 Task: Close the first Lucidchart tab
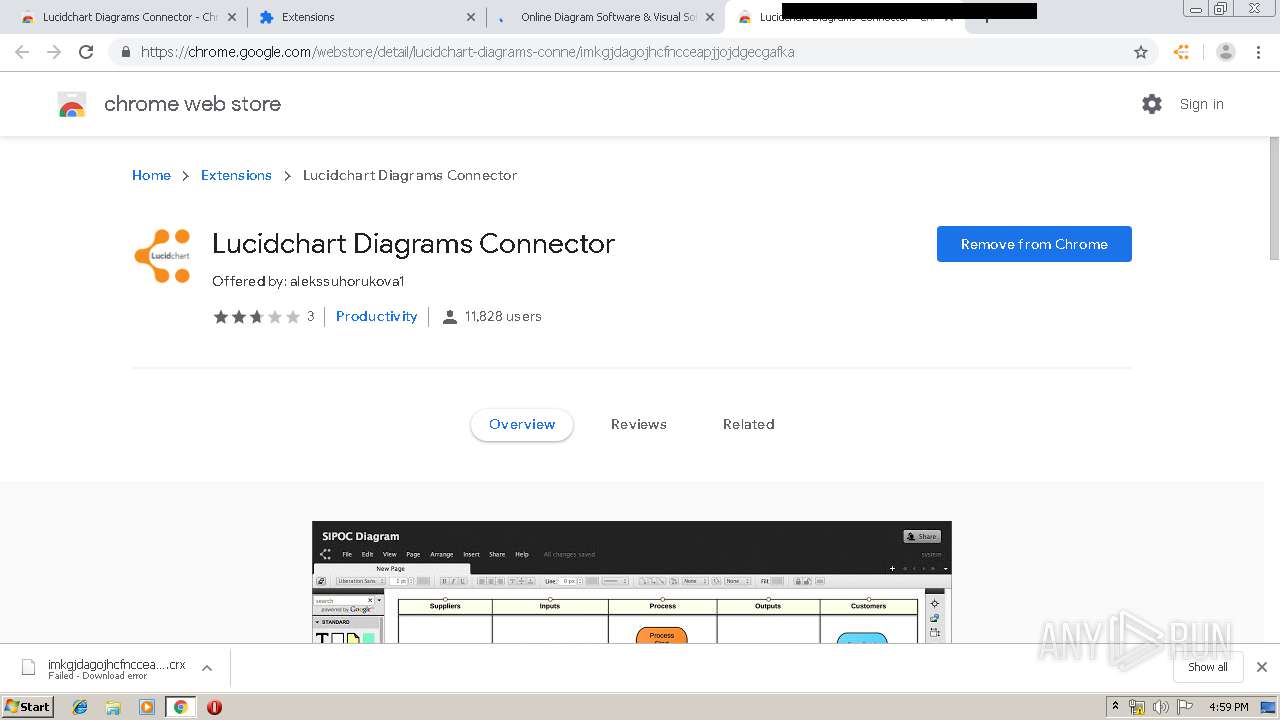pyautogui.click(x=231, y=17)
